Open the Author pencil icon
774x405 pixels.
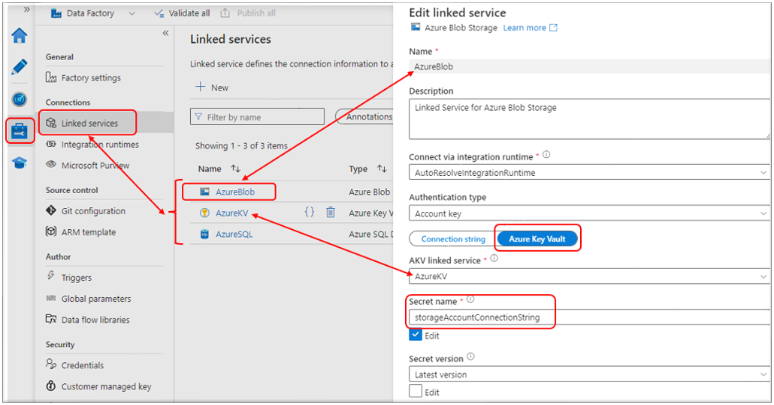pyautogui.click(x=19, y=68)
